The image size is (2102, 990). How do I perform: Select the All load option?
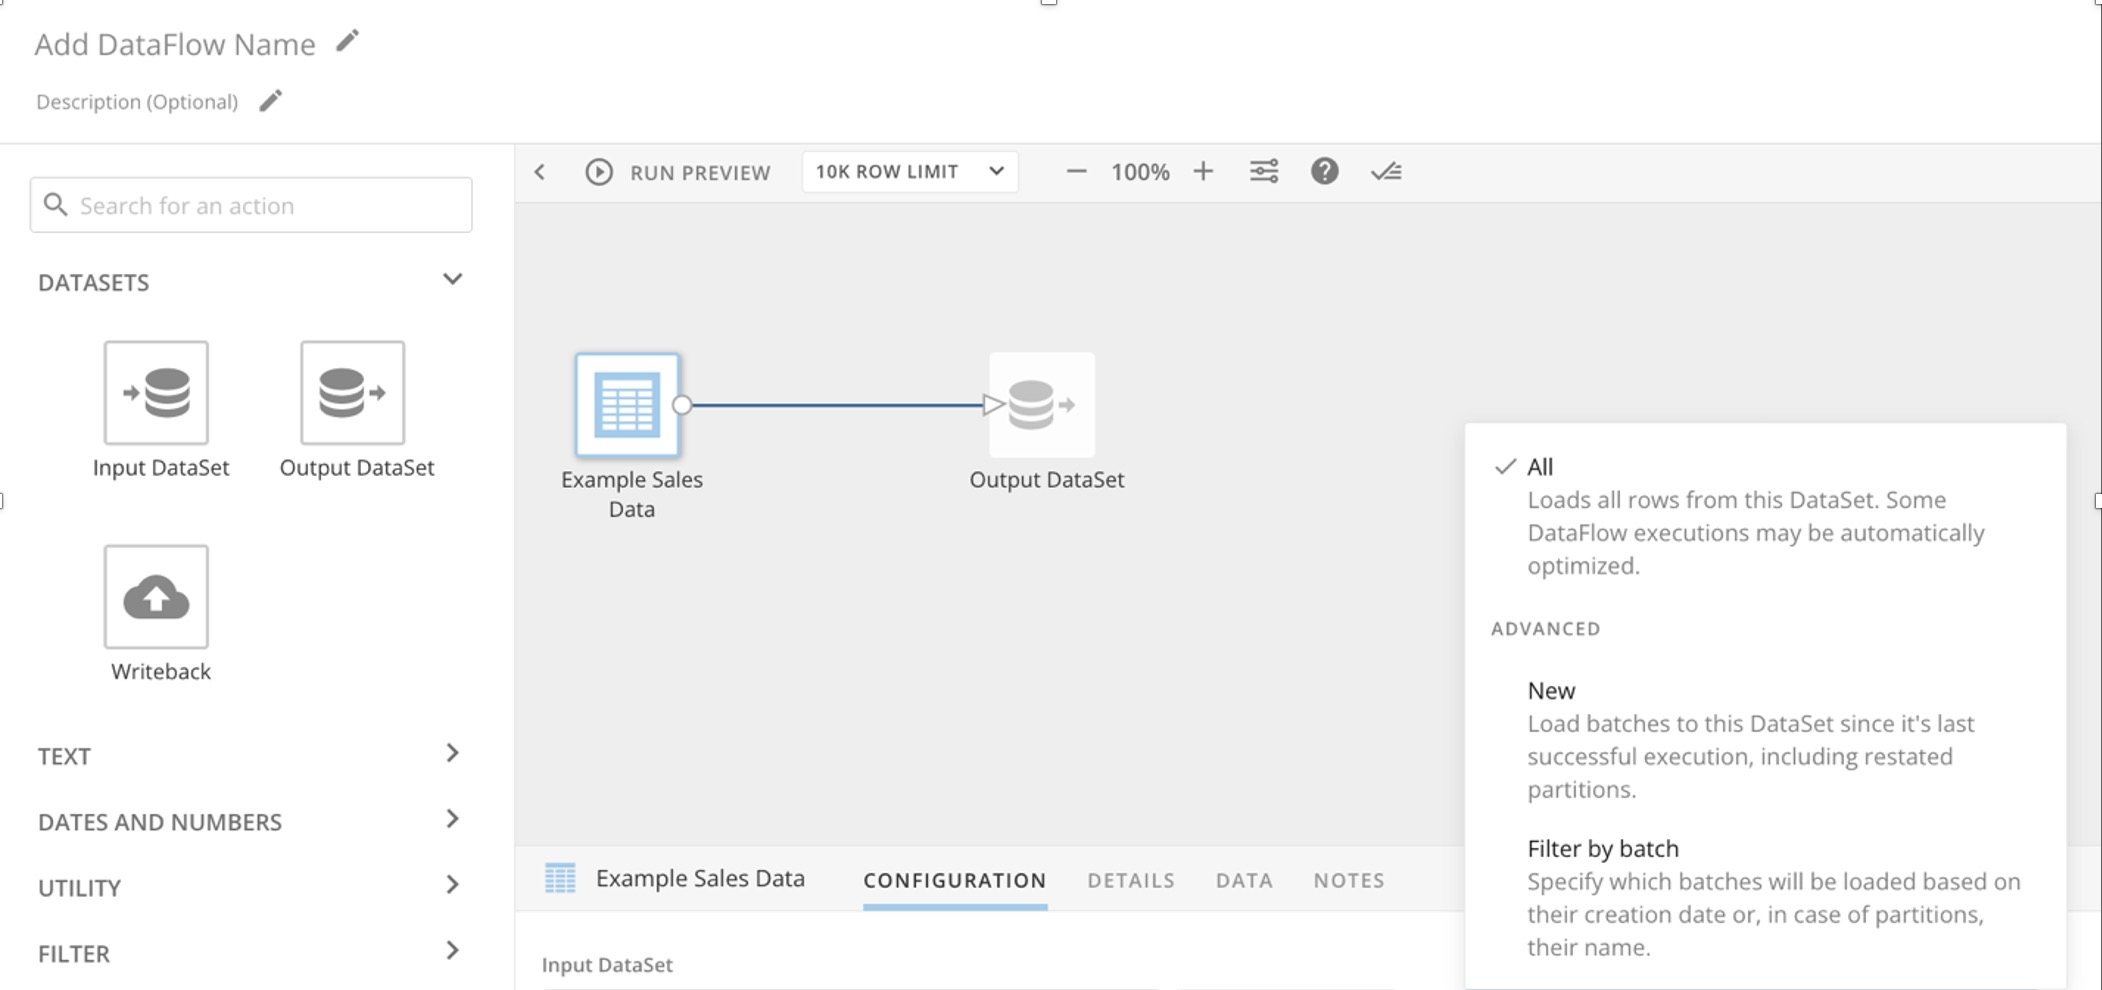(1539, 467)
